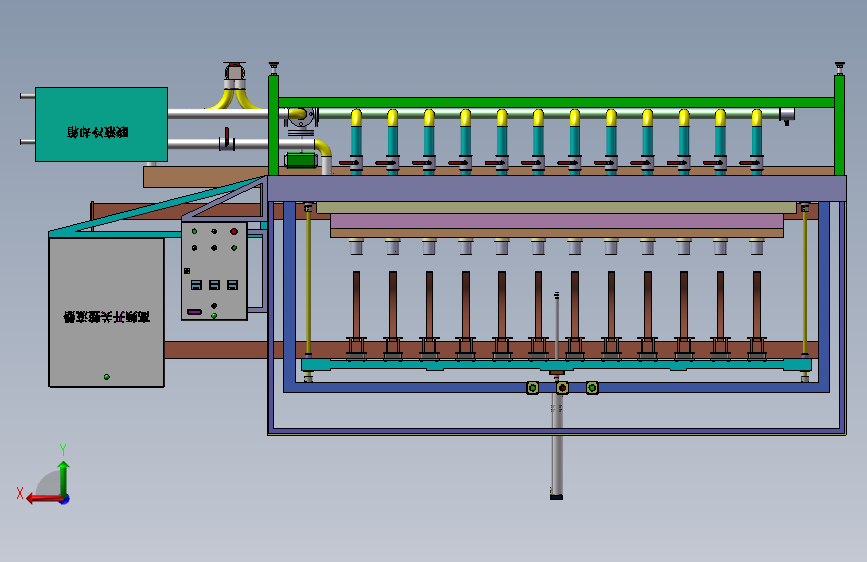Screen dimensions: 867x562
Task: Select the pink plate under the top beam
Action: click(557, 221)
